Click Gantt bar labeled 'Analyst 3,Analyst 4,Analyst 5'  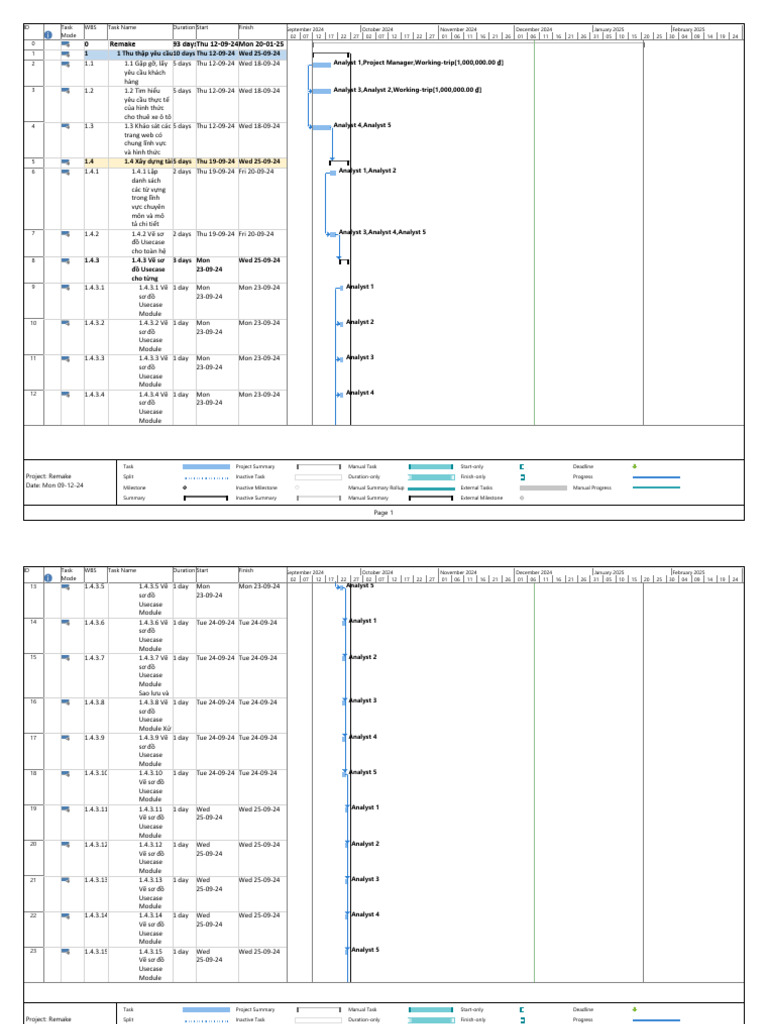click(333, 234)
